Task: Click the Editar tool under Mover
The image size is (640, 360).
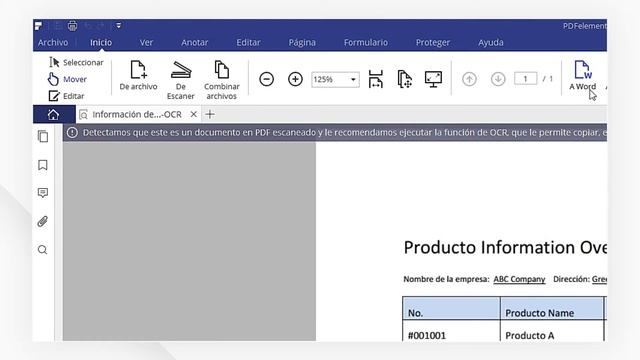Action: pos(67,96)
